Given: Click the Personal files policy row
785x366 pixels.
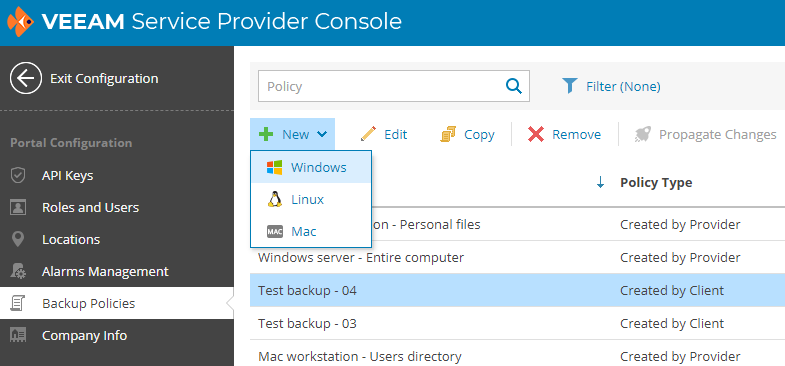Looking at the screenshot, I should point(517,224).
